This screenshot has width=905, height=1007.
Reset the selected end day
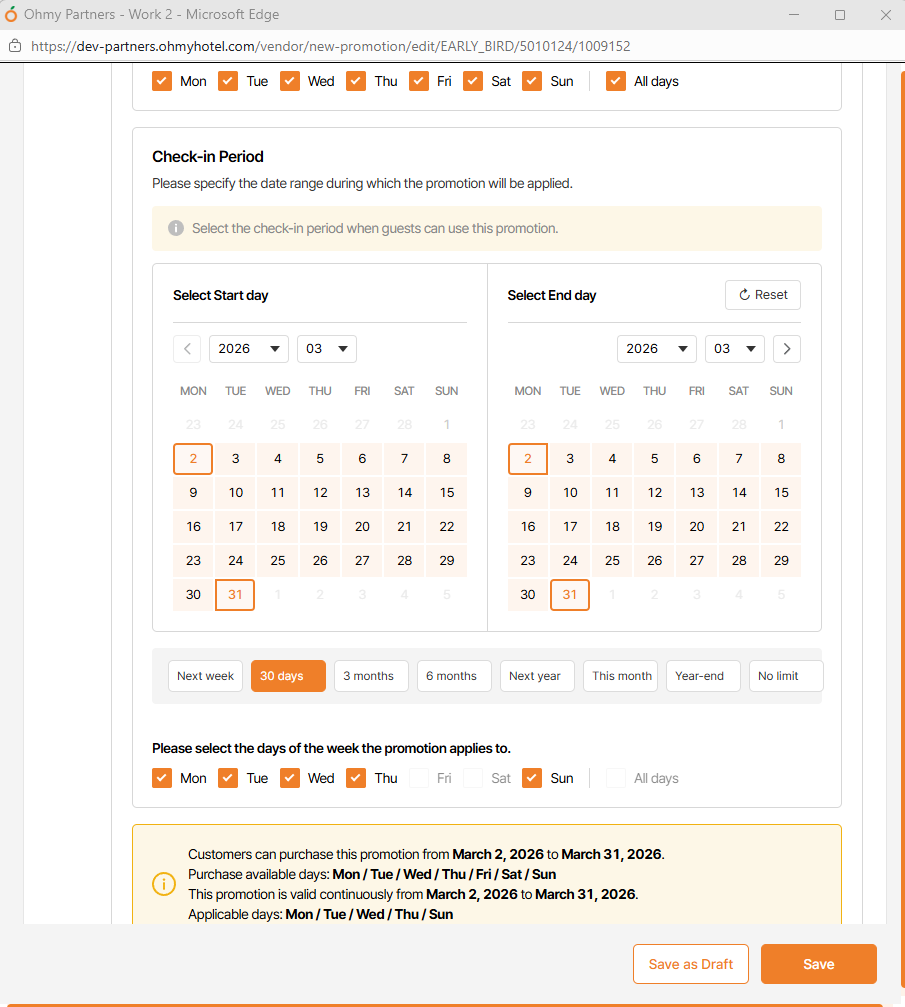pyautogui.click(x=762, y=295)
